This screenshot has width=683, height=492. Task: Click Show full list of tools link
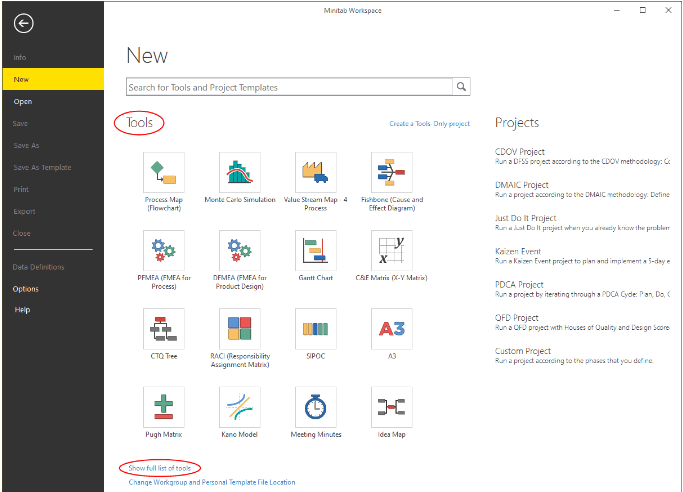pos(160,468)
